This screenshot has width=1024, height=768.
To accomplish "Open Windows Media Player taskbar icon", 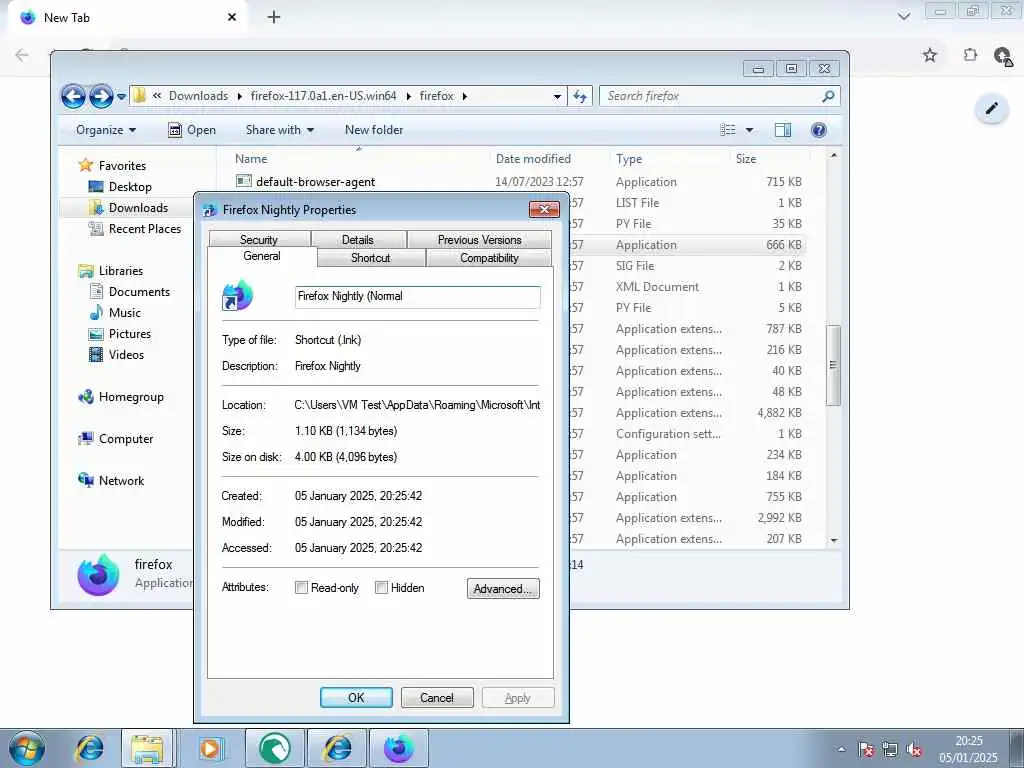I will click(210, 748).
